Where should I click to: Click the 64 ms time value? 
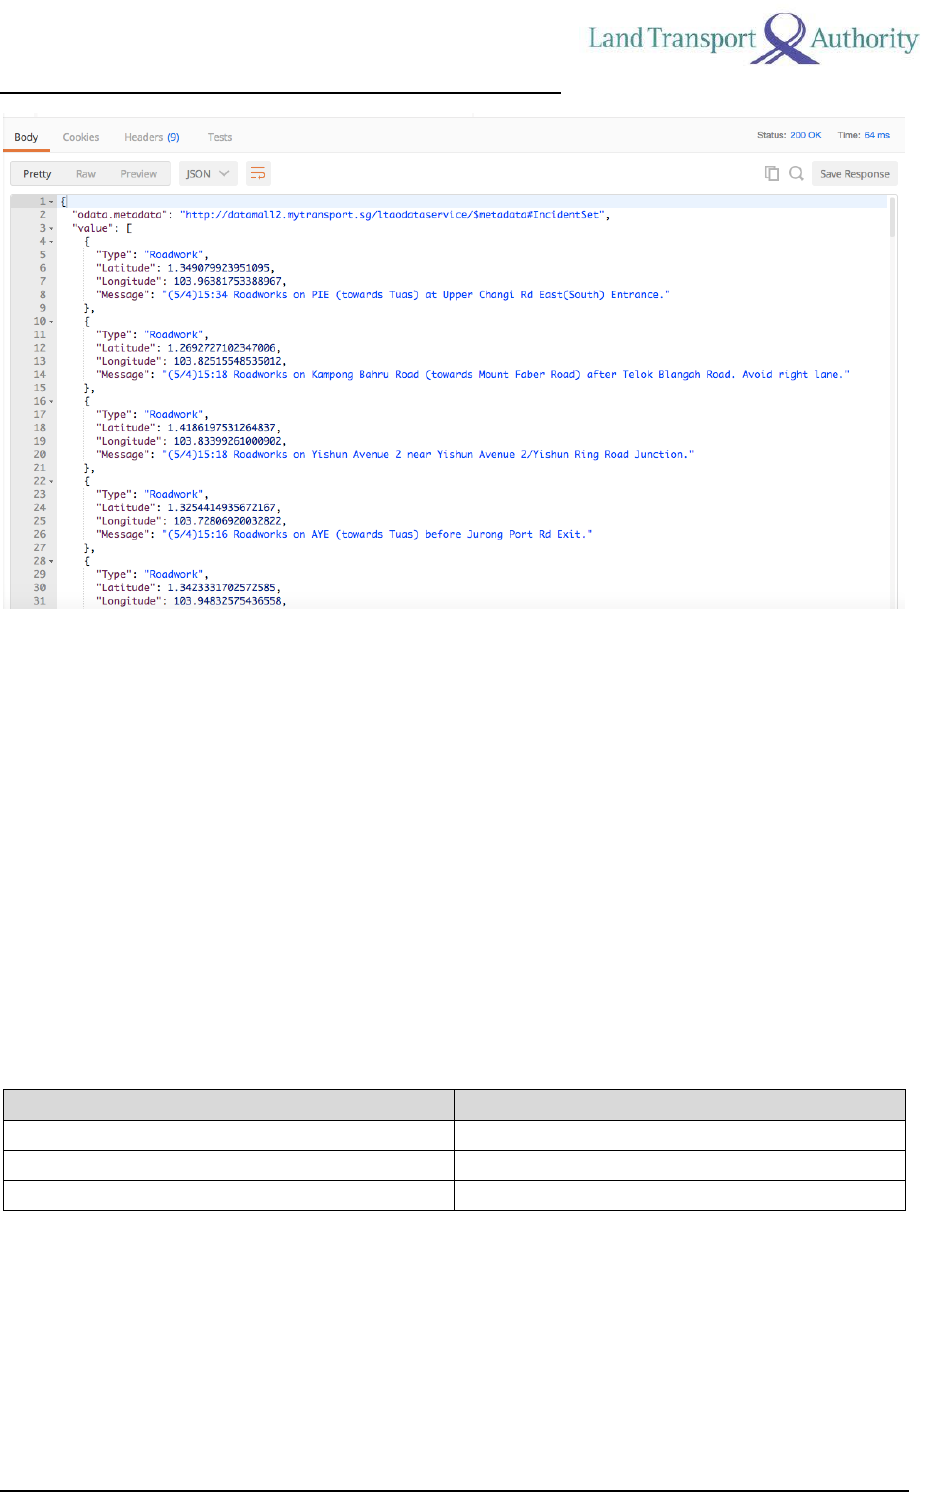[877, 135]
